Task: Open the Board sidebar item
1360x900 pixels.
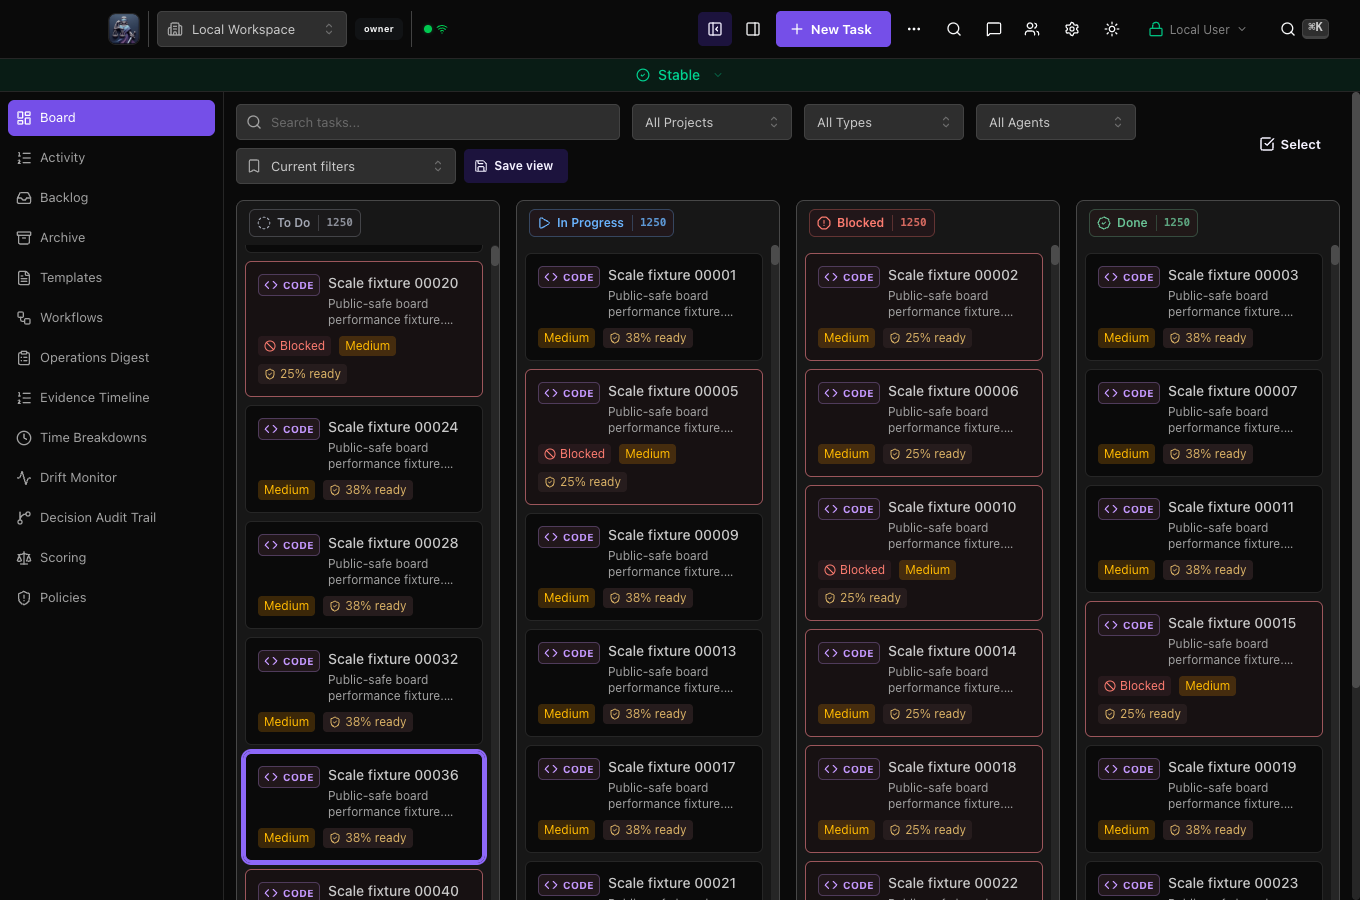Action: (111, 118)
